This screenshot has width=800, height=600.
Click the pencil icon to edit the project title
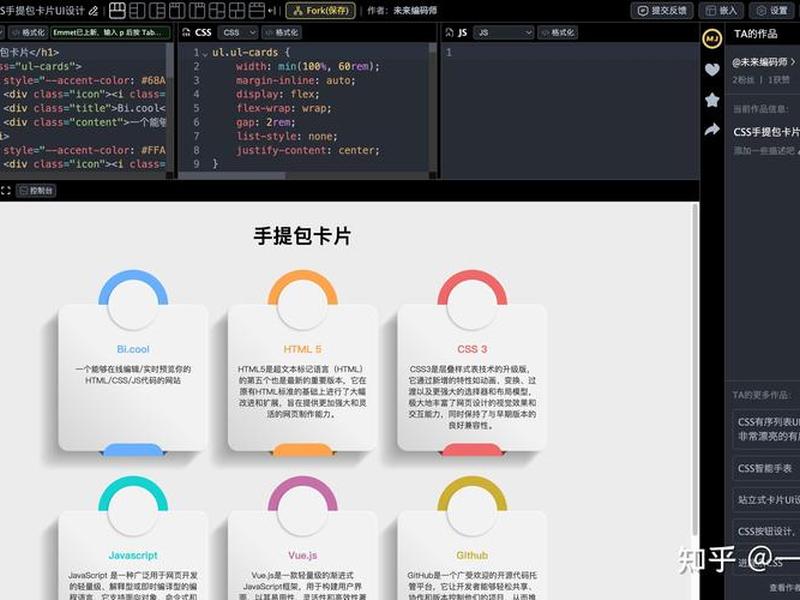pyautogui.click(x=93, y=11)
